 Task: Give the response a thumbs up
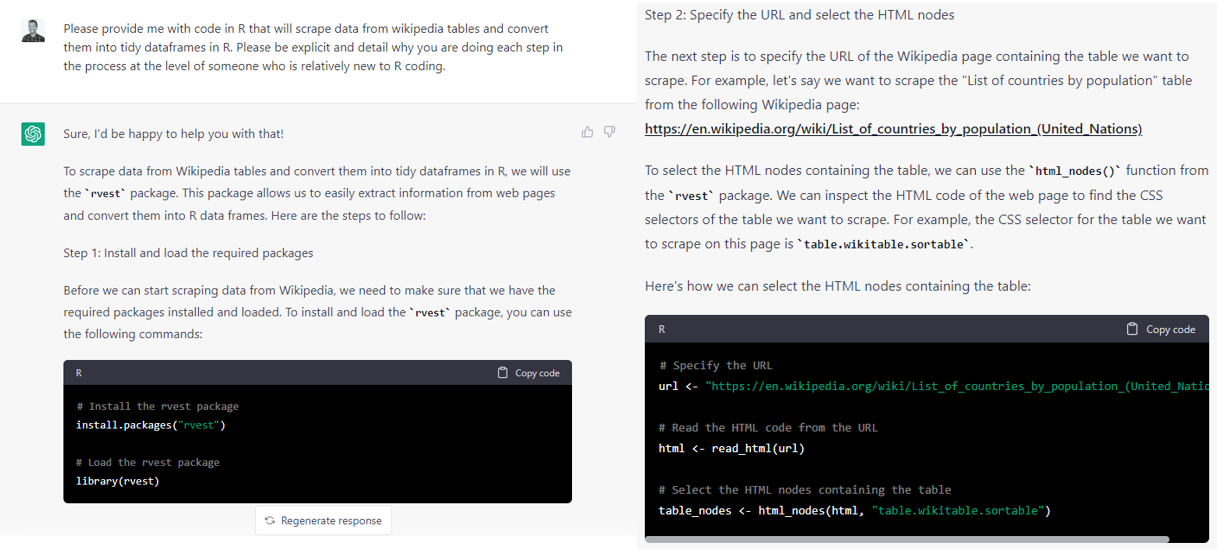(587, 132)
